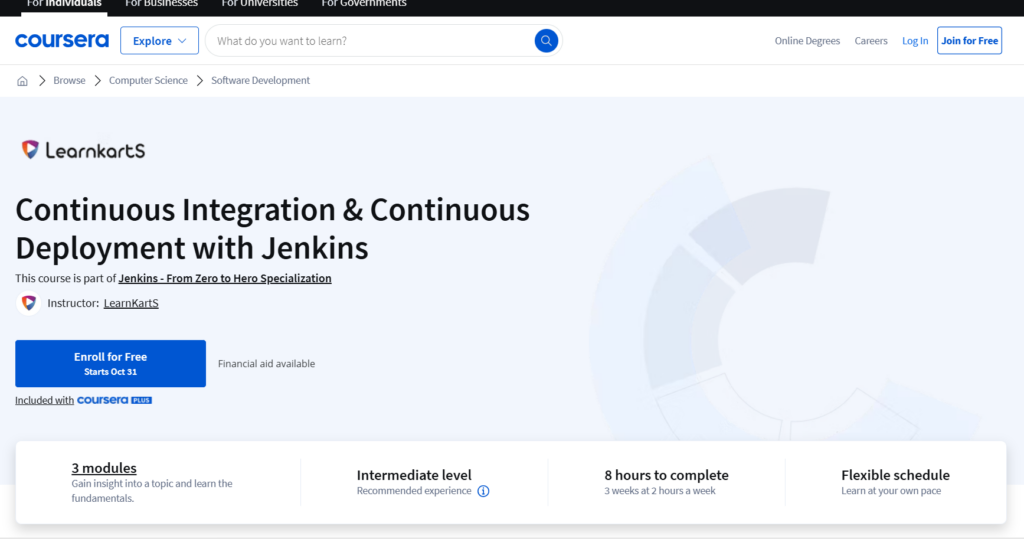
Task: Click the Coursera Plus logo
Action: (114, 400)
